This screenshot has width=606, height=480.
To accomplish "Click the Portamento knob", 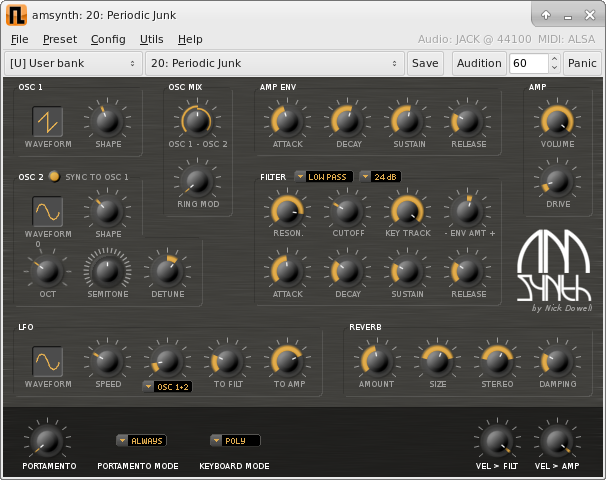I will [x=48, y=441].
